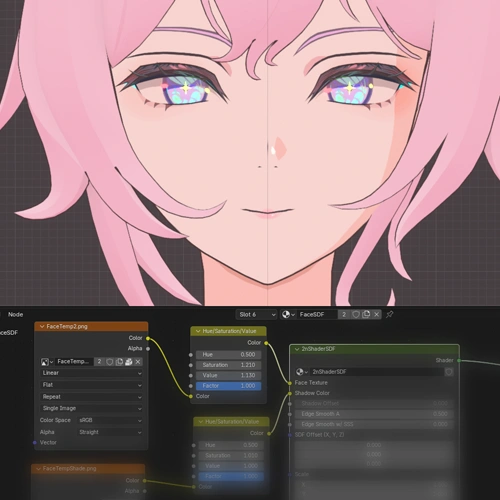The height and width of the screenshot is (500, 500).
Task: Click the Face Texture input socket
Action: click(290, 383)
